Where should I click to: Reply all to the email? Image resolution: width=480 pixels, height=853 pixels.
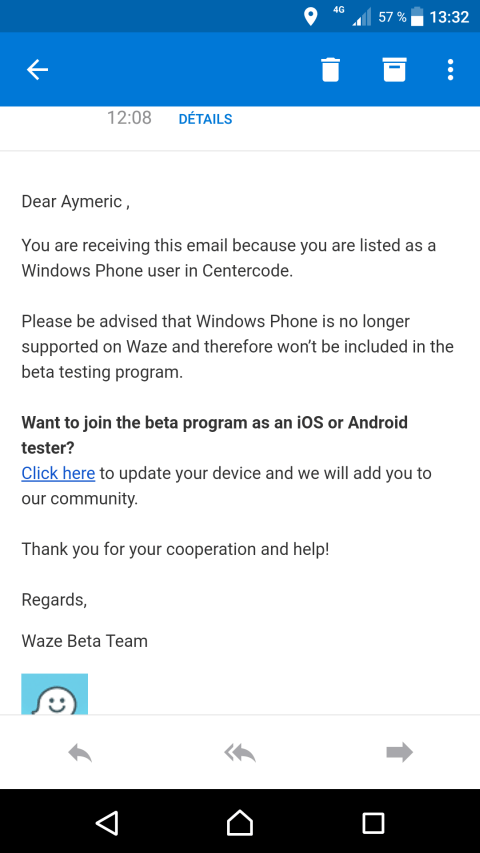240,753
